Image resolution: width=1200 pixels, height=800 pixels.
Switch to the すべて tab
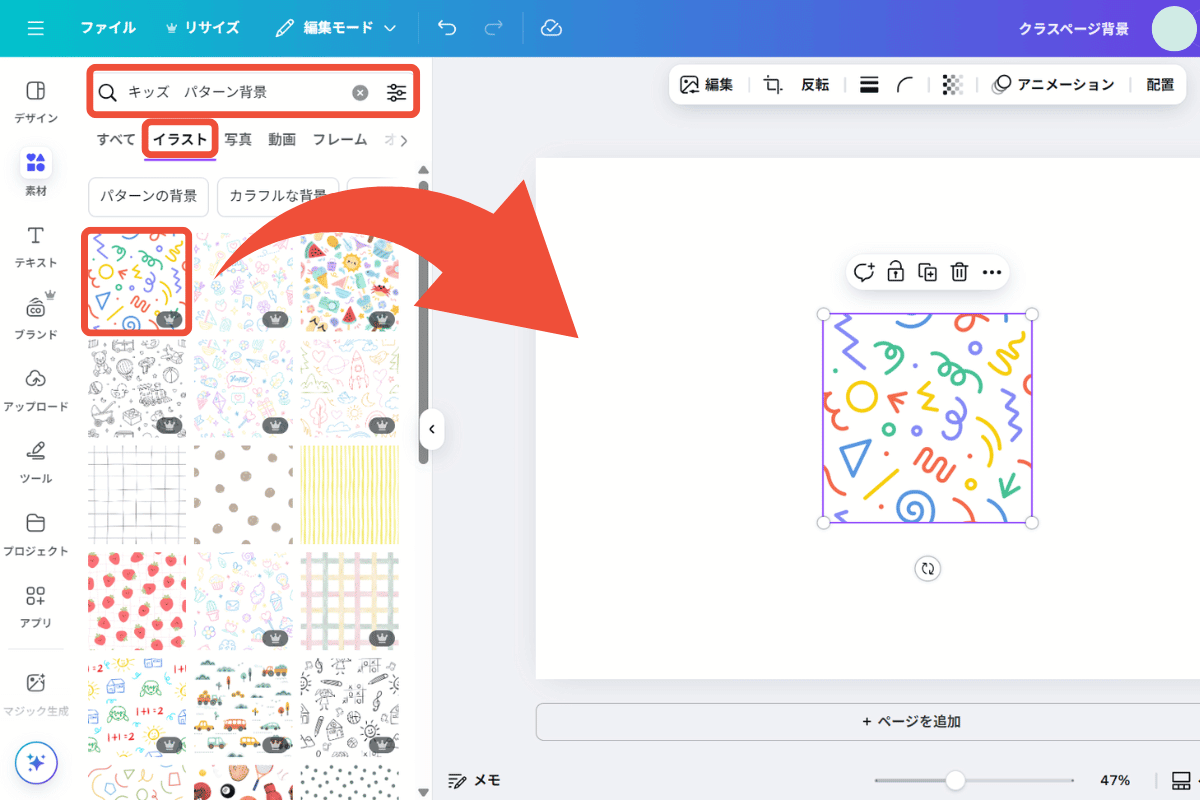click(116, 139)
